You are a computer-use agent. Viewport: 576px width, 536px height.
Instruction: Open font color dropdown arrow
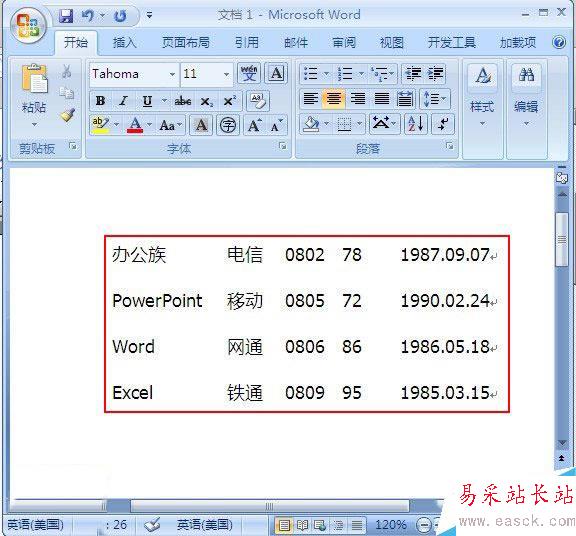pyautogui.click(x=150, y=125)
